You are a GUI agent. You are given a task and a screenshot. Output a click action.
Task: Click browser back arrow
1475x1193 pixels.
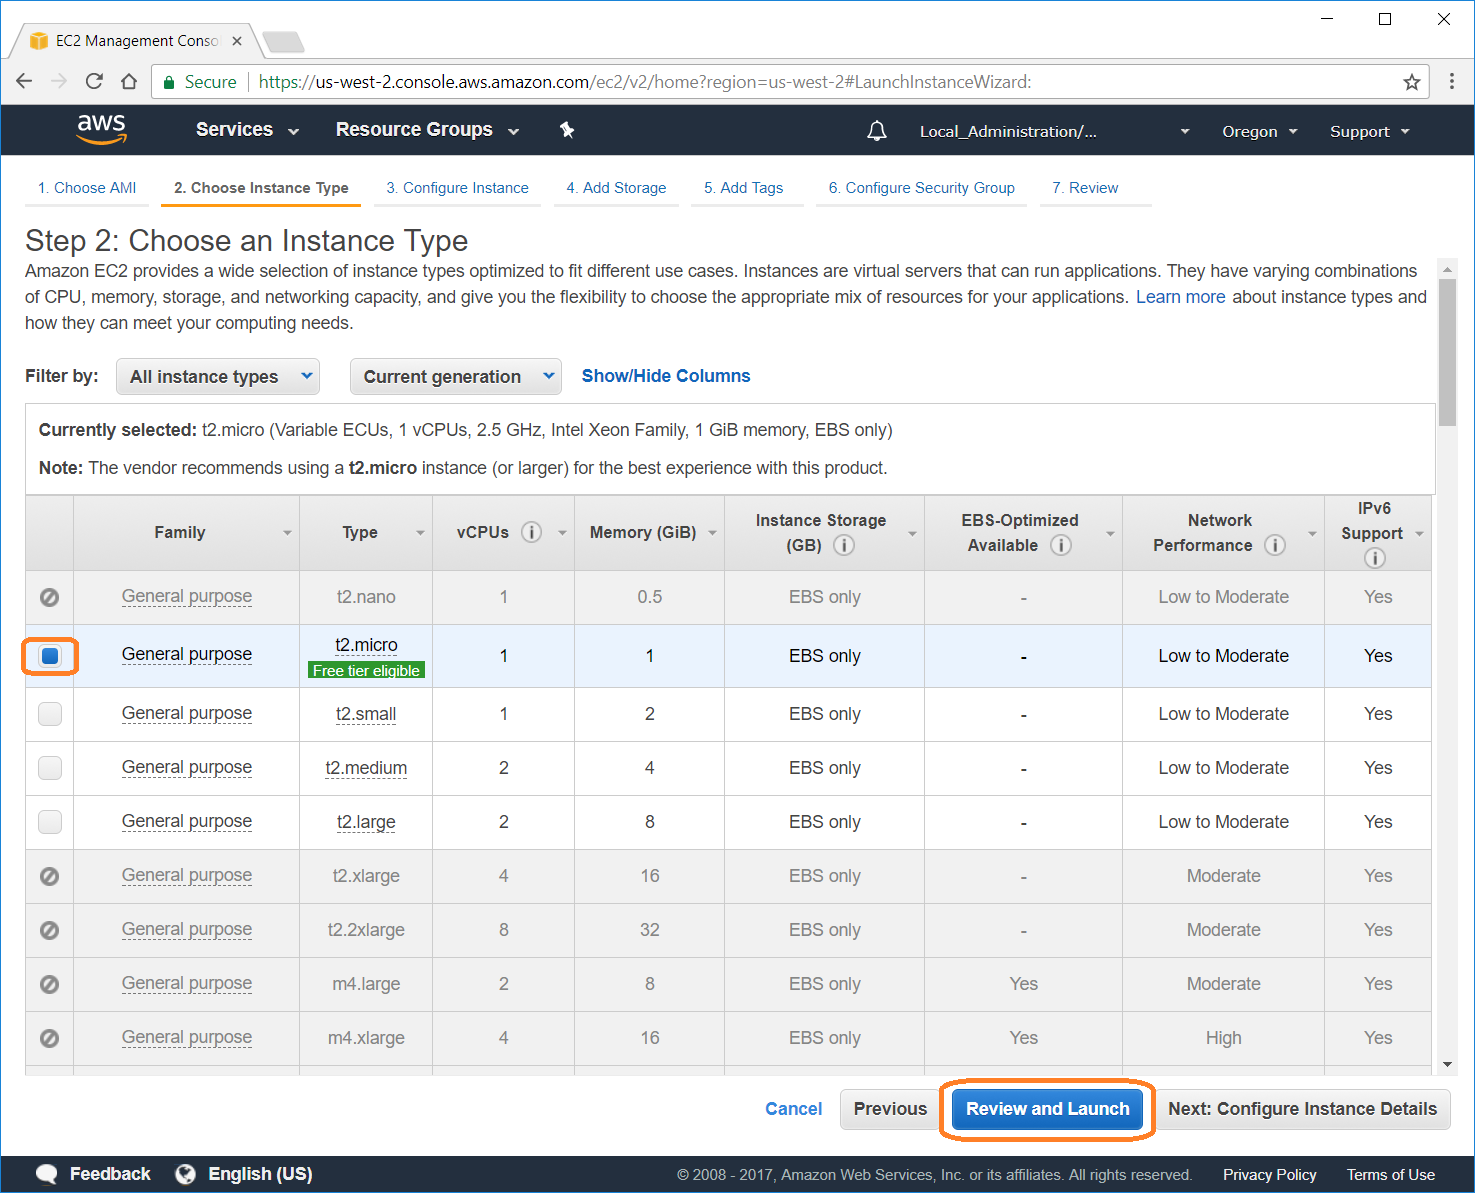point(25,81)
